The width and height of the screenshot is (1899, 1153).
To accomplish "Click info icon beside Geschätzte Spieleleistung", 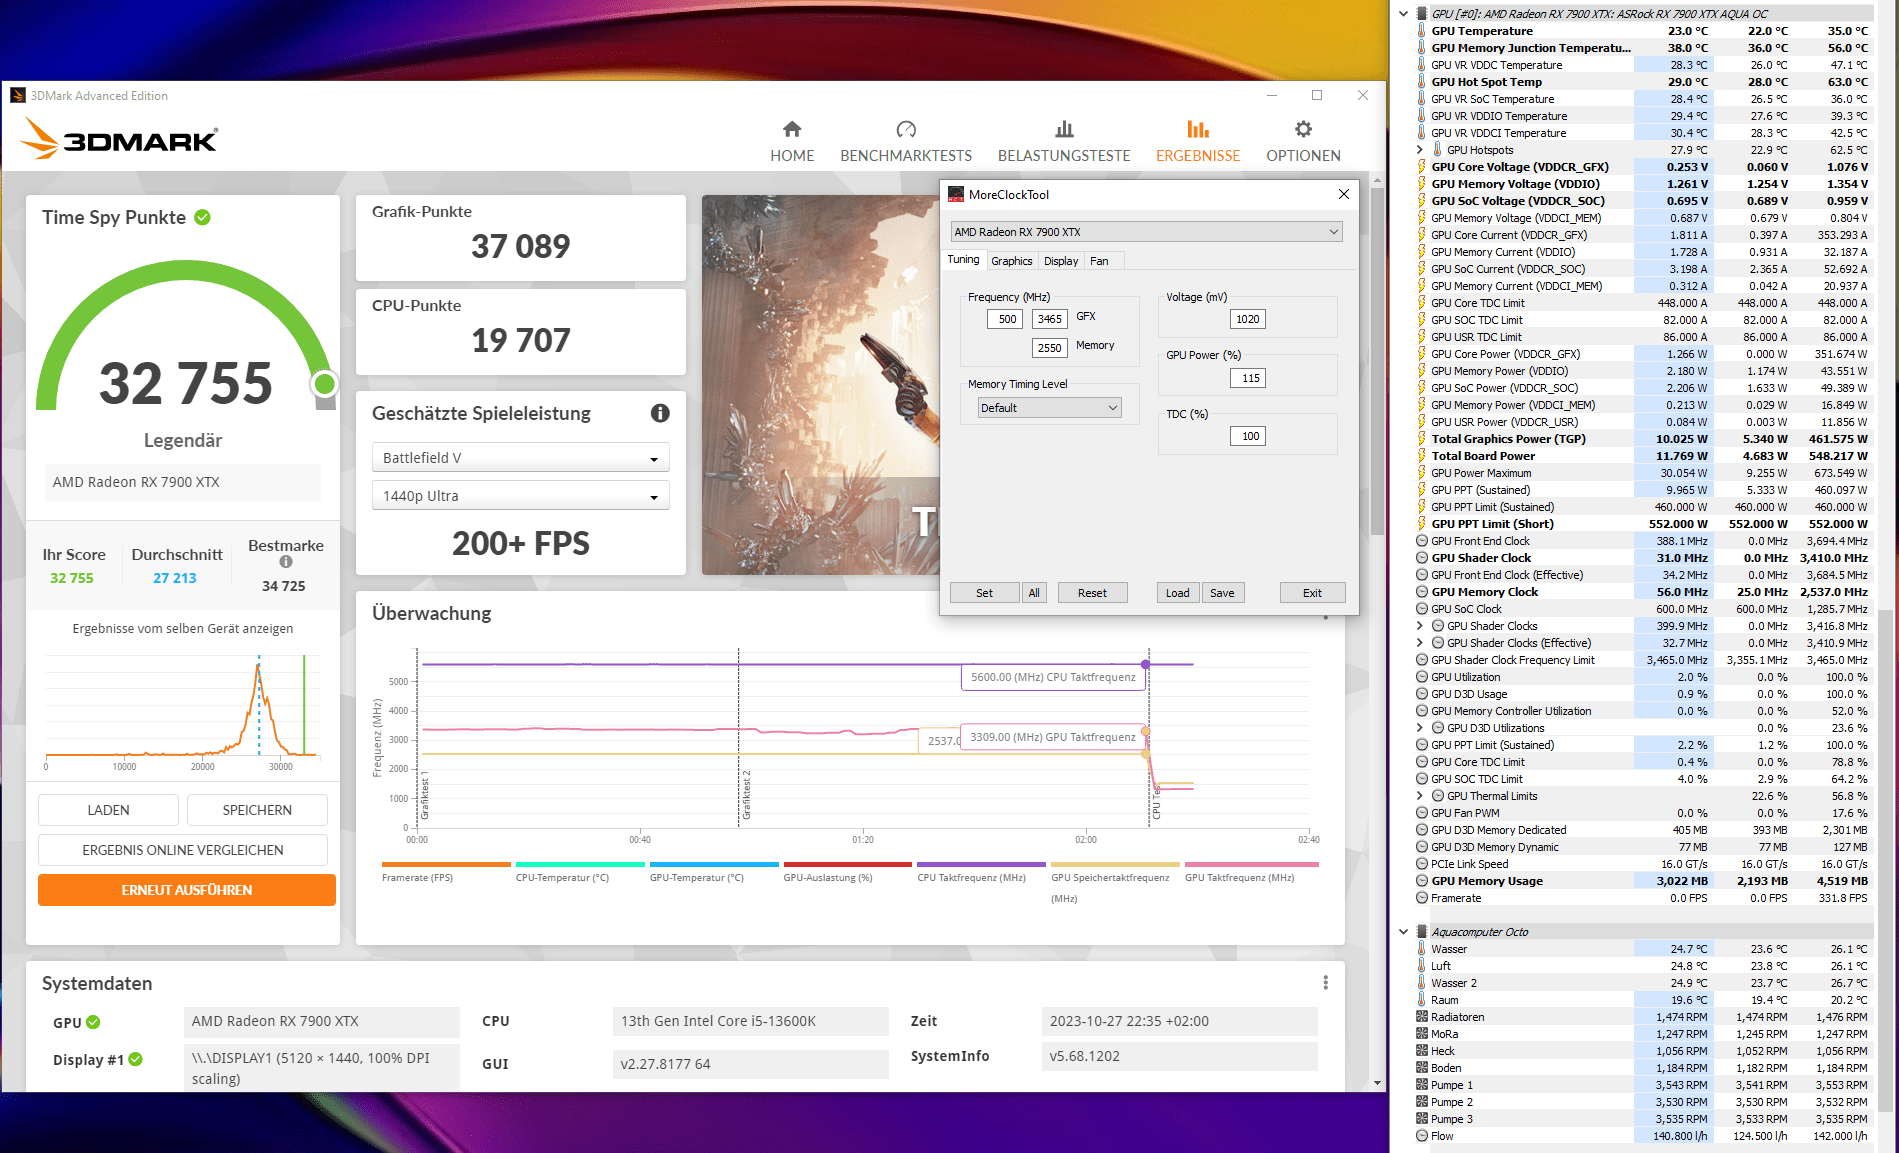I will pyautogui.click(x=659, y=413).
